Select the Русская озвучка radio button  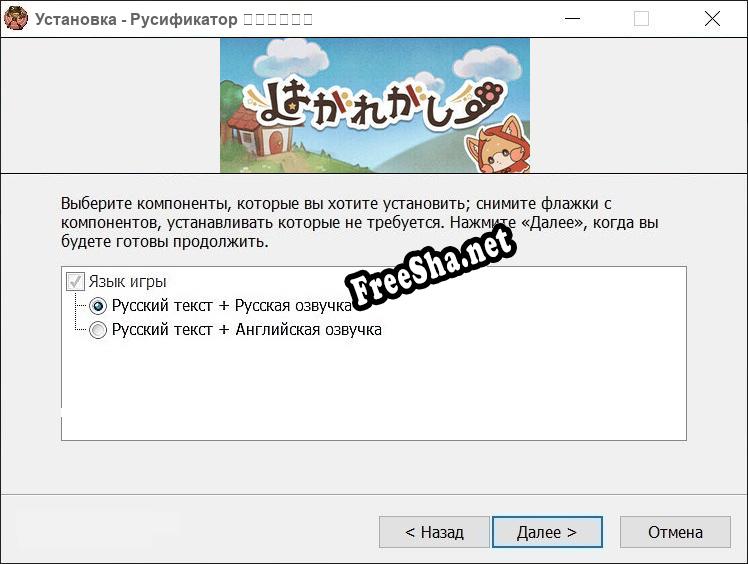click(98, 306)
